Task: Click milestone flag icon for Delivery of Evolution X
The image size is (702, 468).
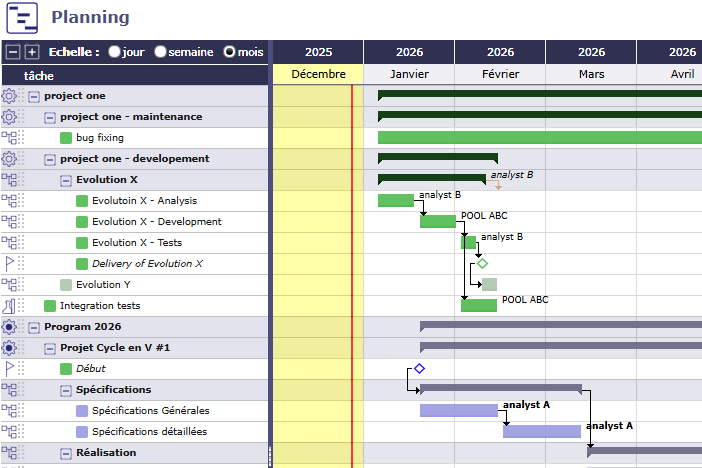Action: pos(10,264)
